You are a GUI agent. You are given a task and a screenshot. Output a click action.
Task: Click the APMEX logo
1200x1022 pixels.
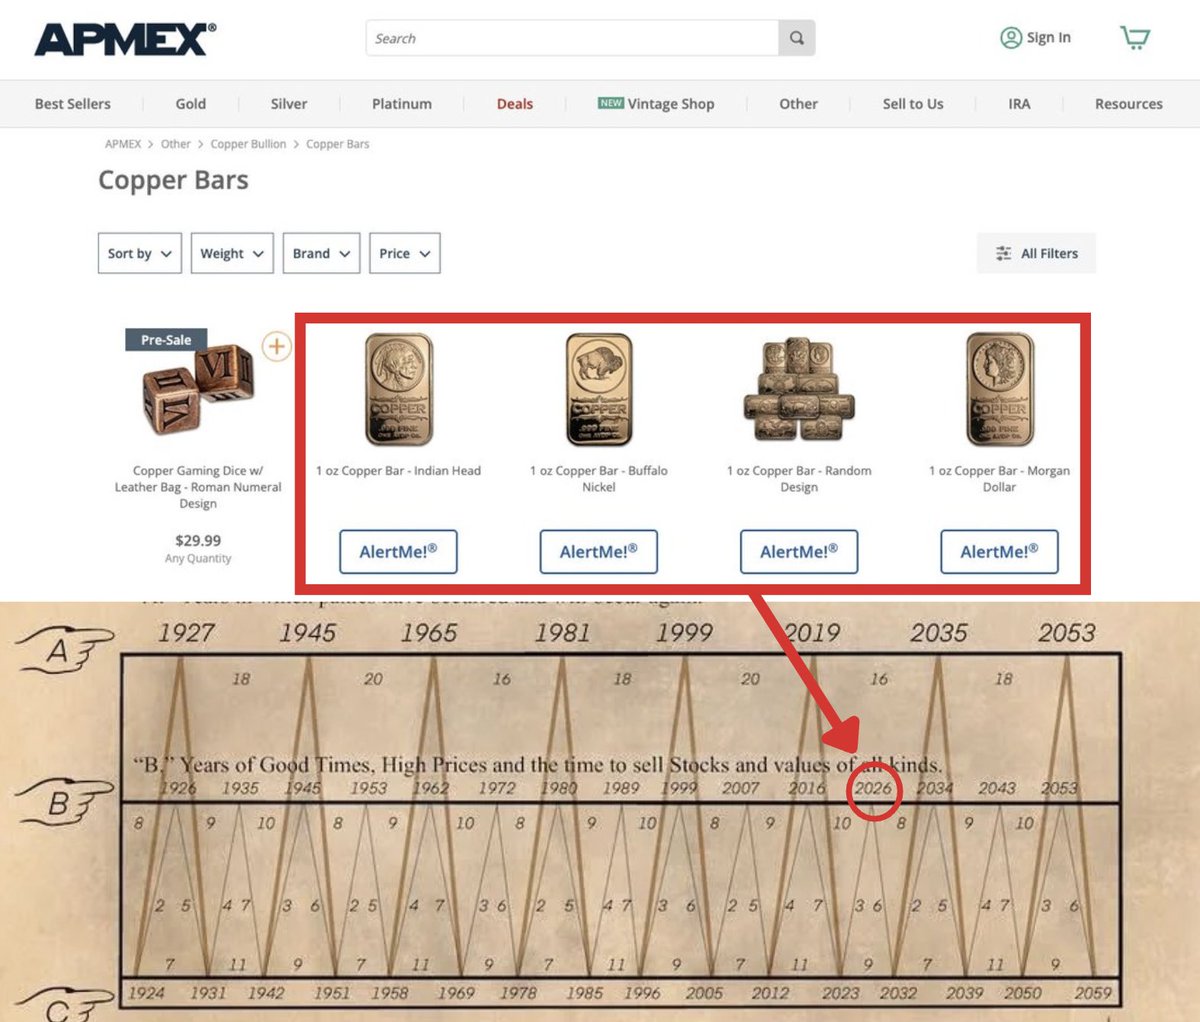click(125, 39)
